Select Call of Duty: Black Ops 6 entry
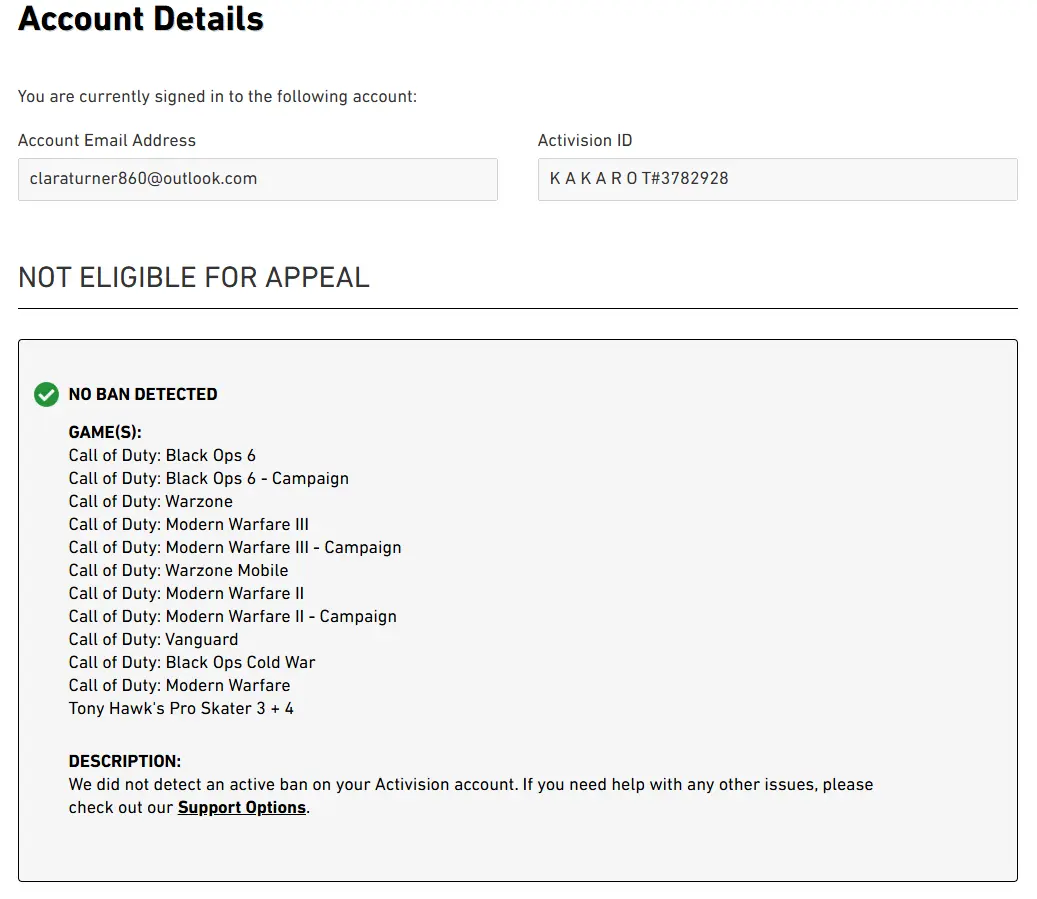Screen dimensions: 1037x899 (x=162, y=455)
